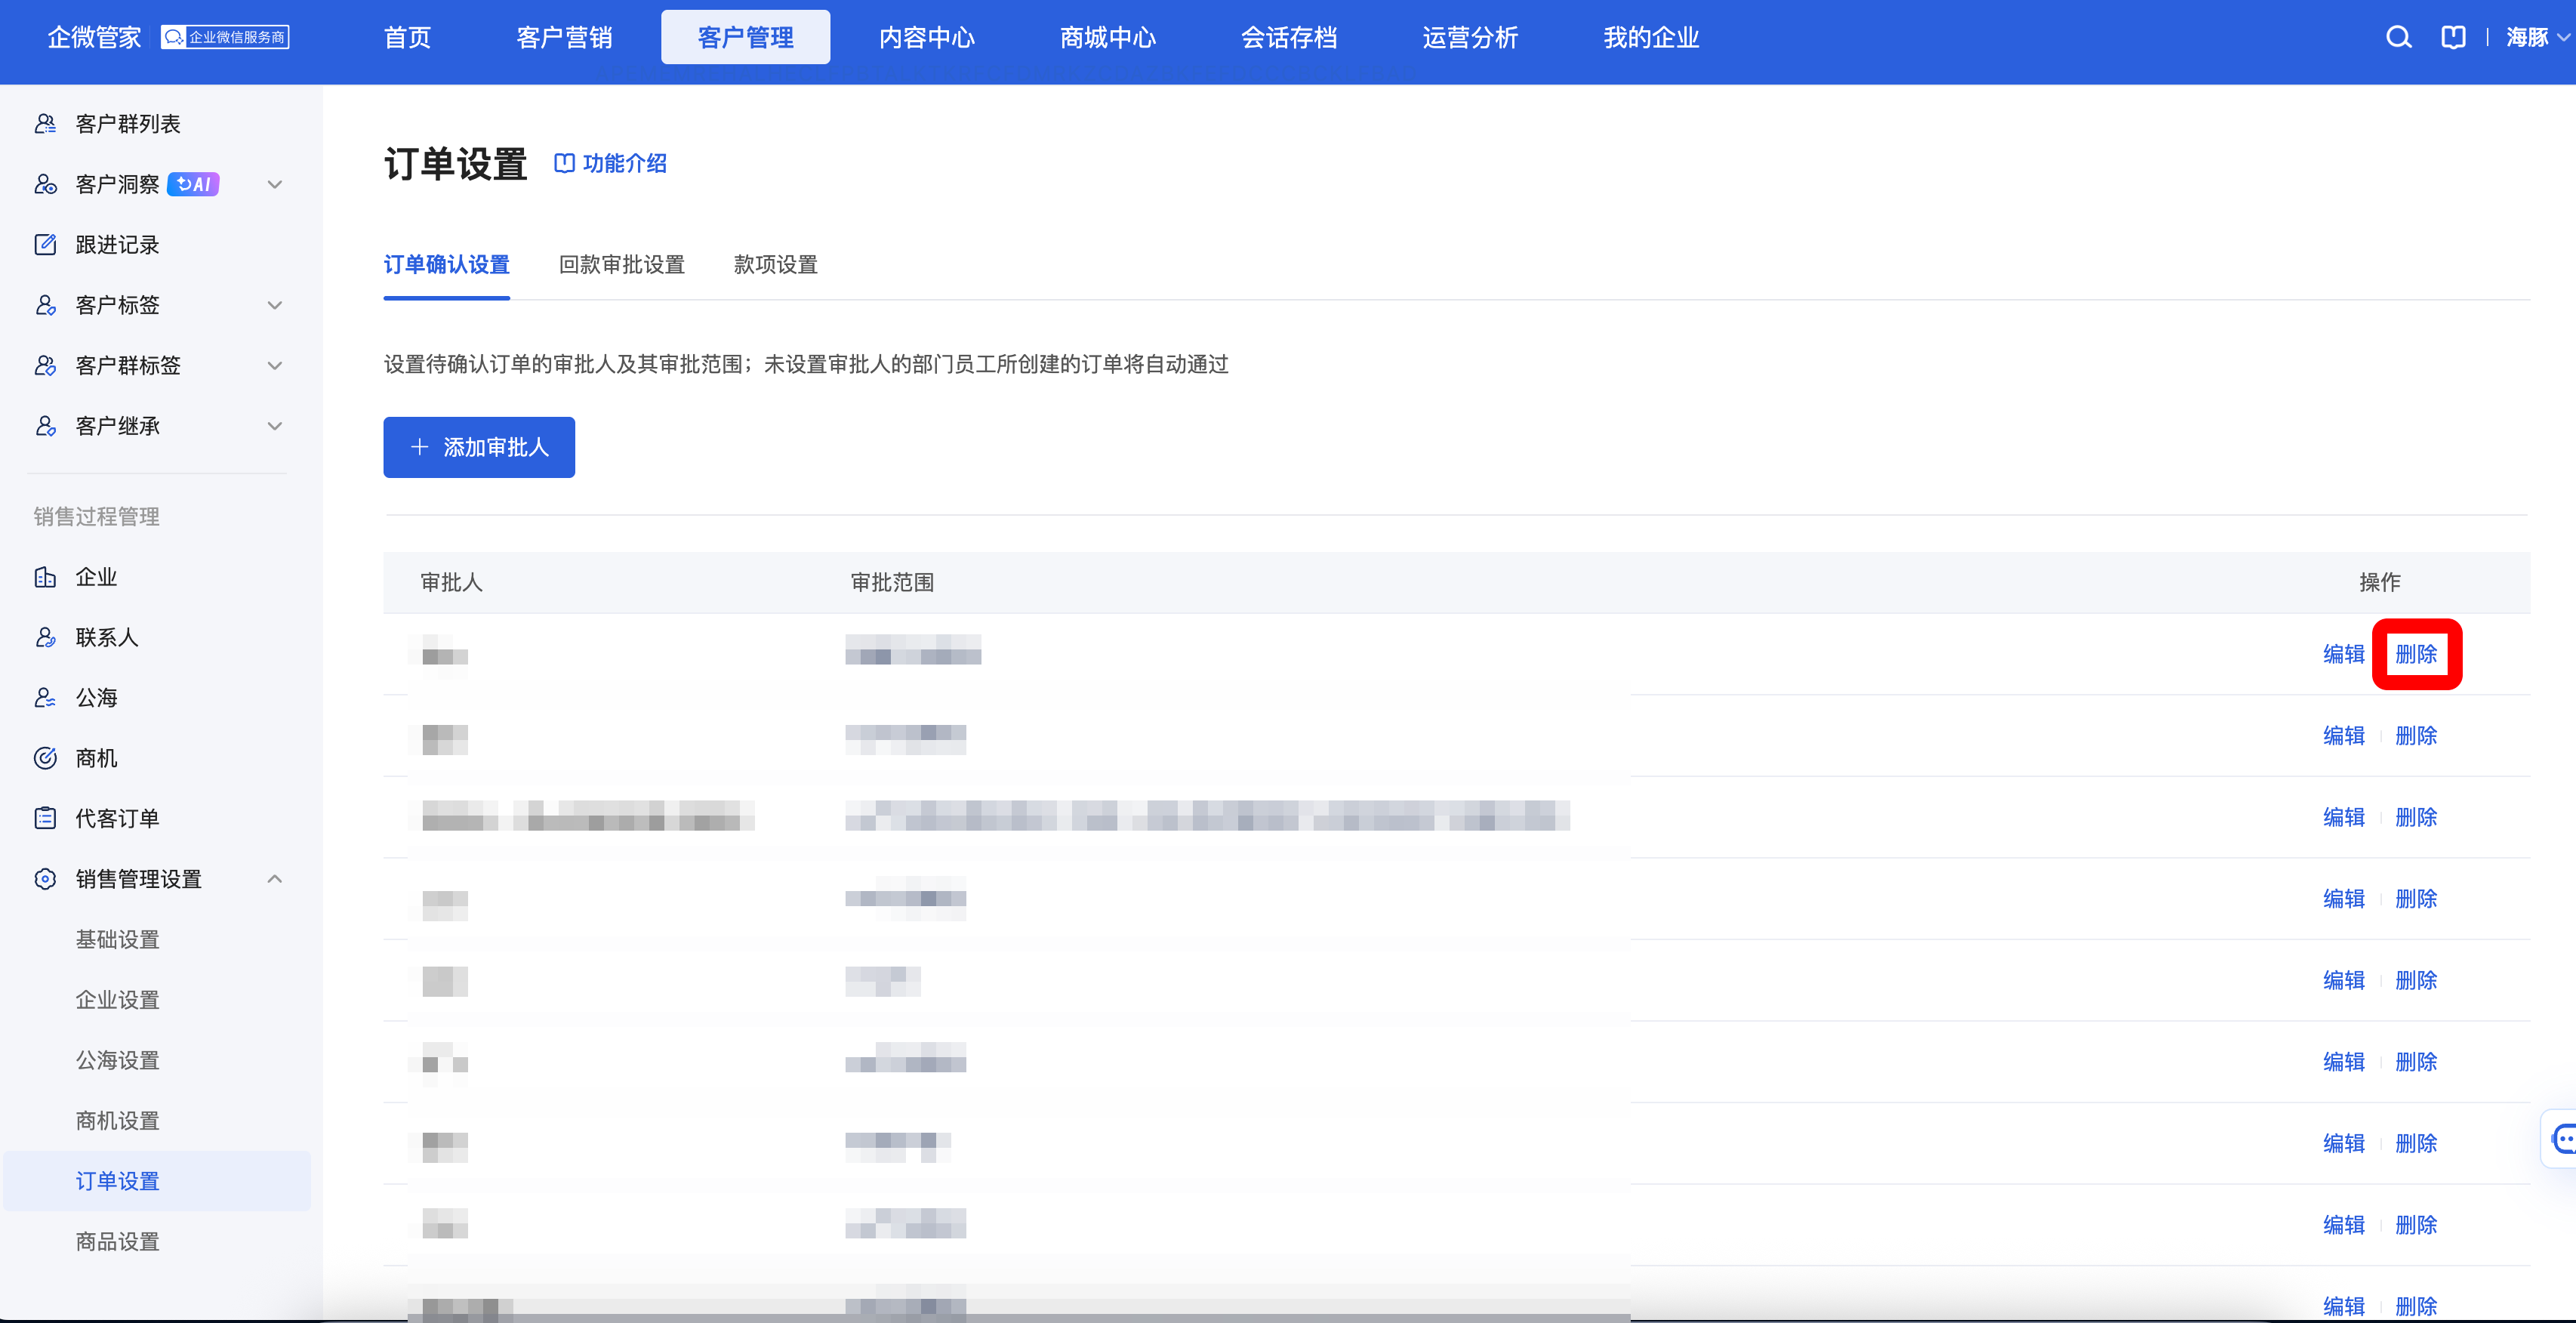
Task: Collapse the 销售管理设置 section chevron
Action: [x=275, y=879]
